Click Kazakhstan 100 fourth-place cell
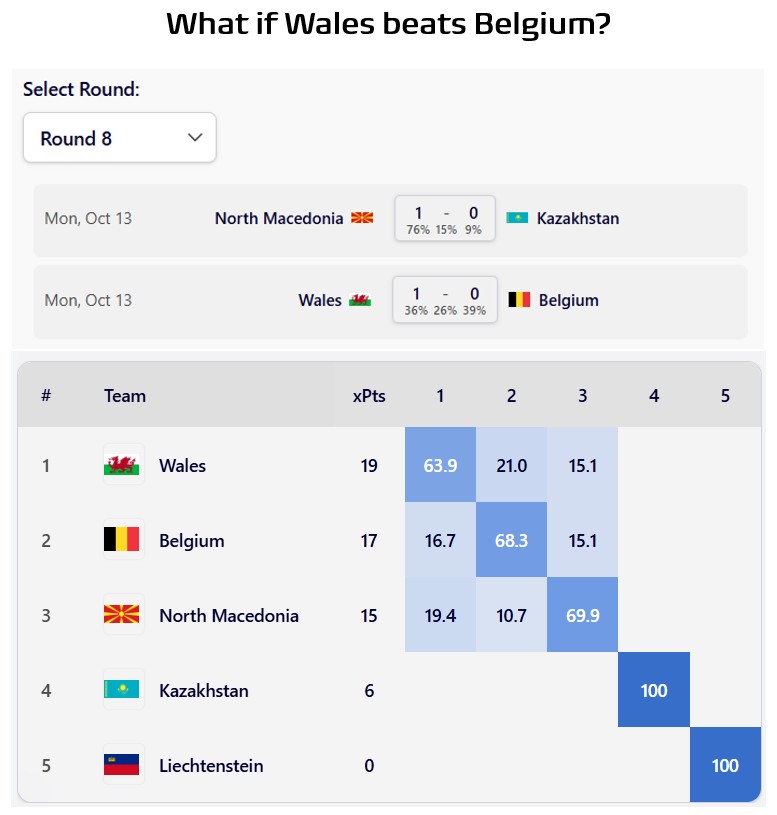 pos(654,691)
